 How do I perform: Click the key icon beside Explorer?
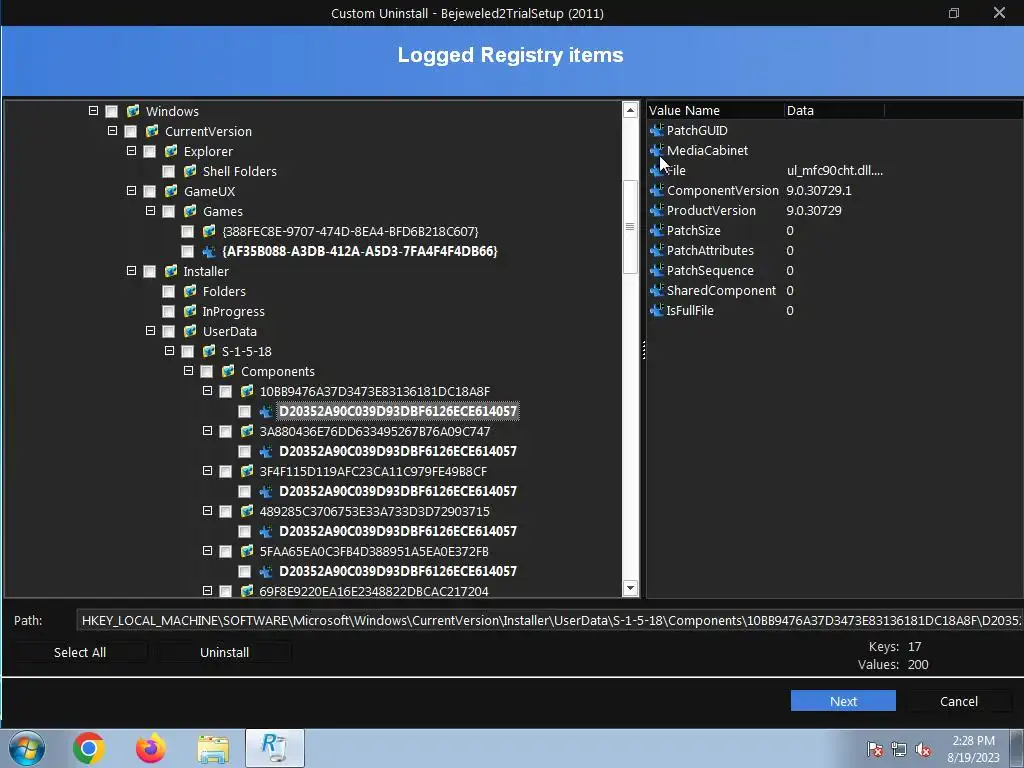tap(171, 151)
